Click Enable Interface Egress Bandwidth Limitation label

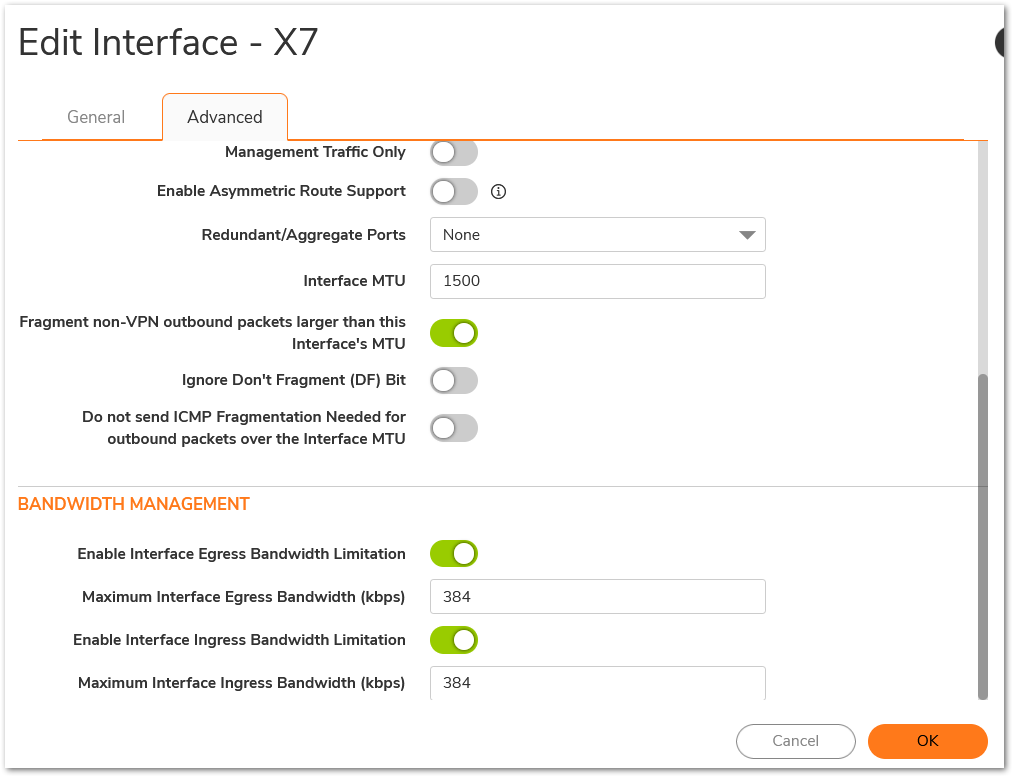[242, 554]
